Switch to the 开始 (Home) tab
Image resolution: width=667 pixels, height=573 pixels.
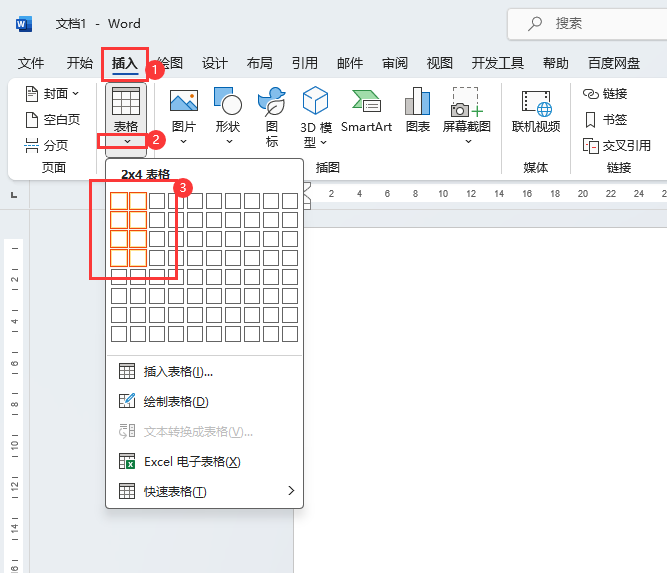[x=80, y=63]
